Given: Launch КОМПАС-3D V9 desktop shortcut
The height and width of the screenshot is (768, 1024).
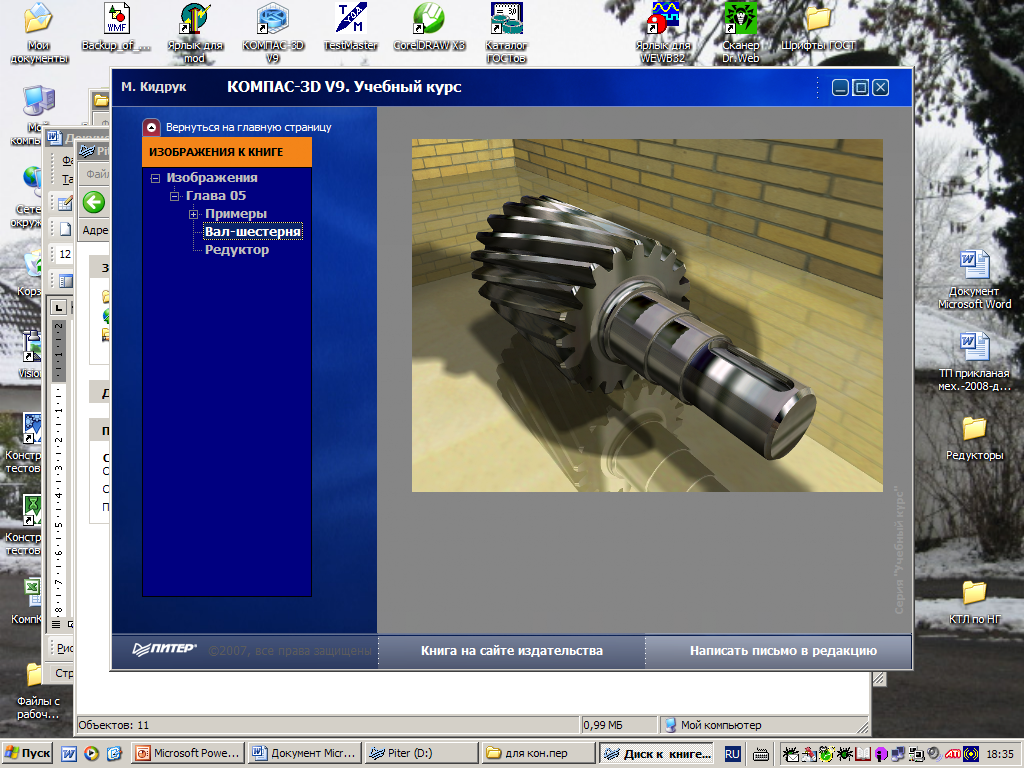Looking at the screenshot, I should click(x=273, y=33).
